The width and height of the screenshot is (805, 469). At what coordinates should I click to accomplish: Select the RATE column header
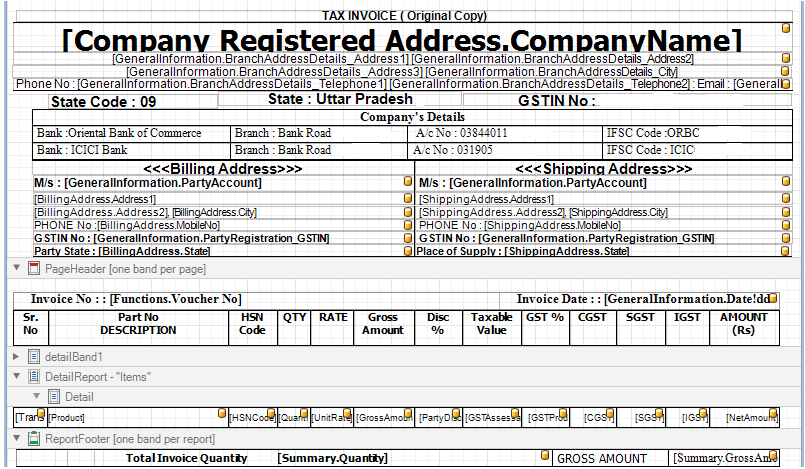[x=333, y=326]
